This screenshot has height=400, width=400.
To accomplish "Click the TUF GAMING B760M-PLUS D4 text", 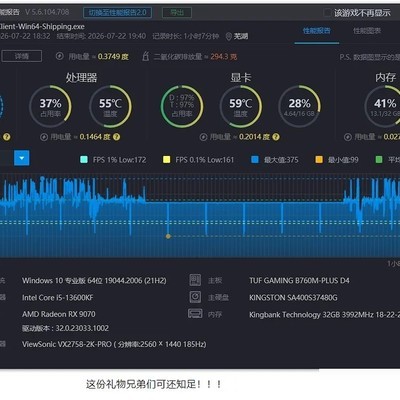I will (x=299, y=281).
